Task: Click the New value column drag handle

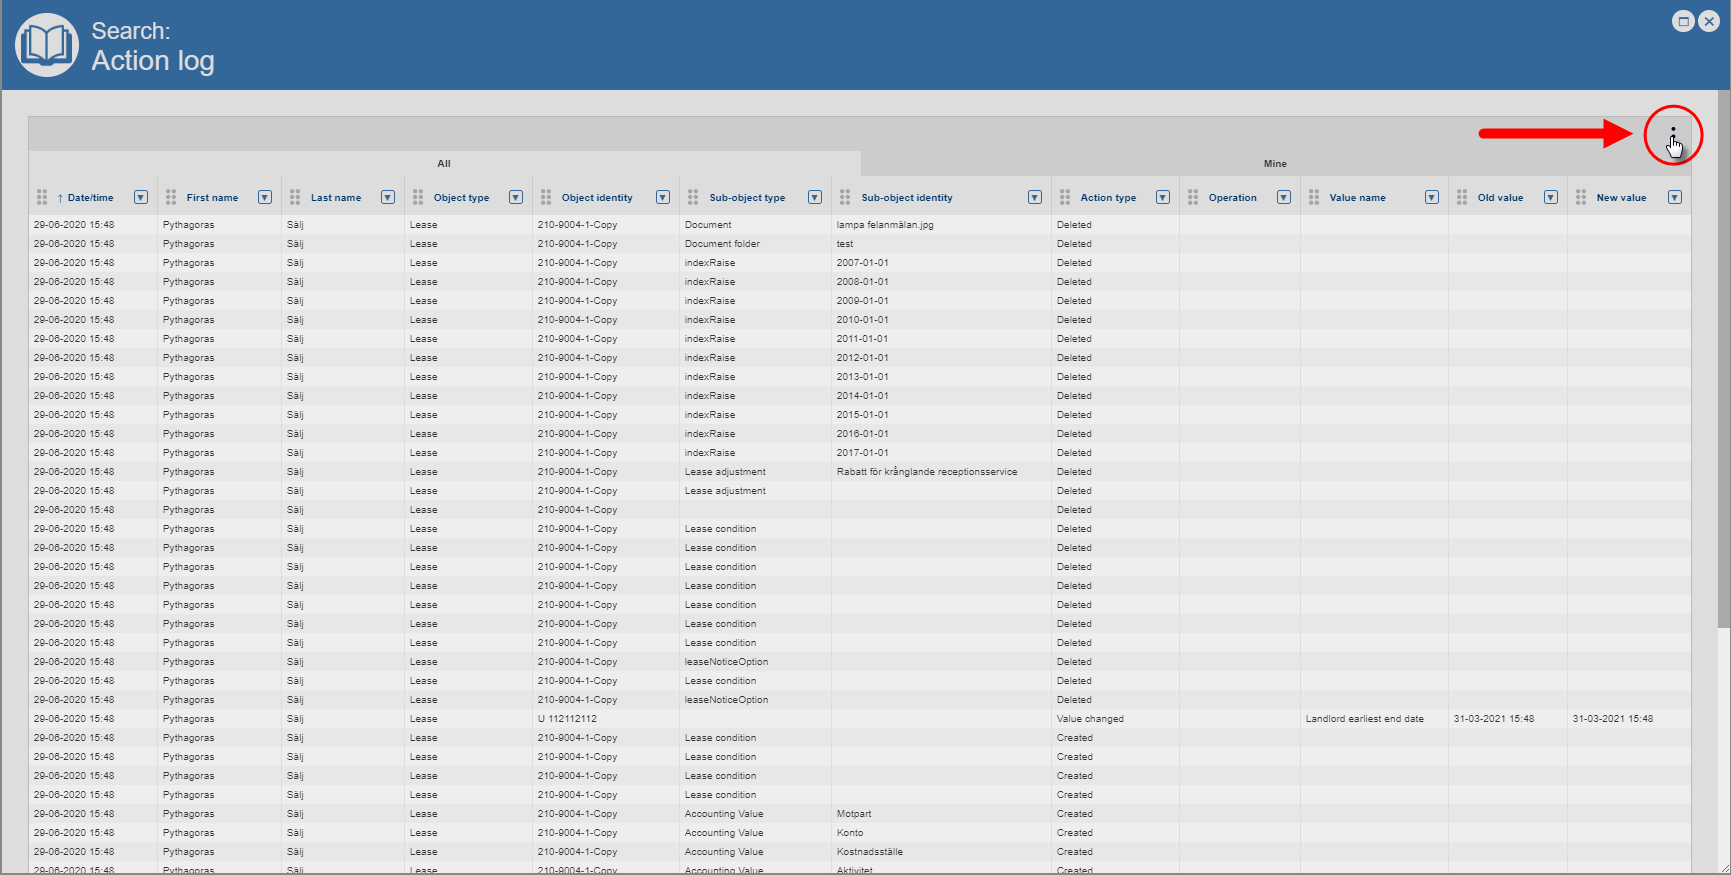Action: click(x=1581, y=197)
